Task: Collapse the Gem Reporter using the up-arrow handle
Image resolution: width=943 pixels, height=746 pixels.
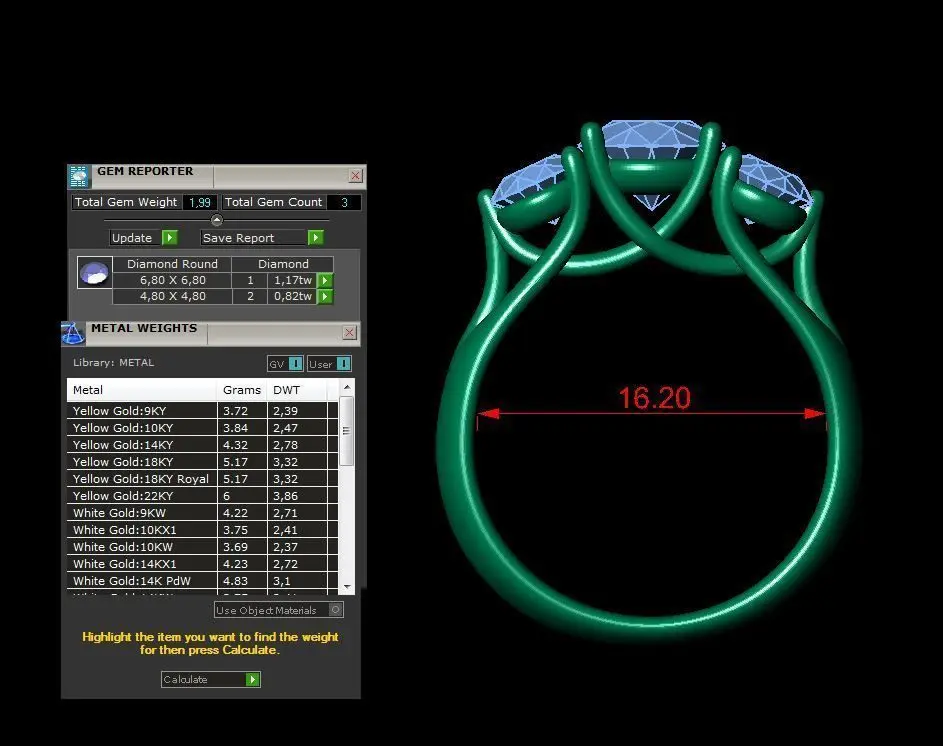Action: 217,220
